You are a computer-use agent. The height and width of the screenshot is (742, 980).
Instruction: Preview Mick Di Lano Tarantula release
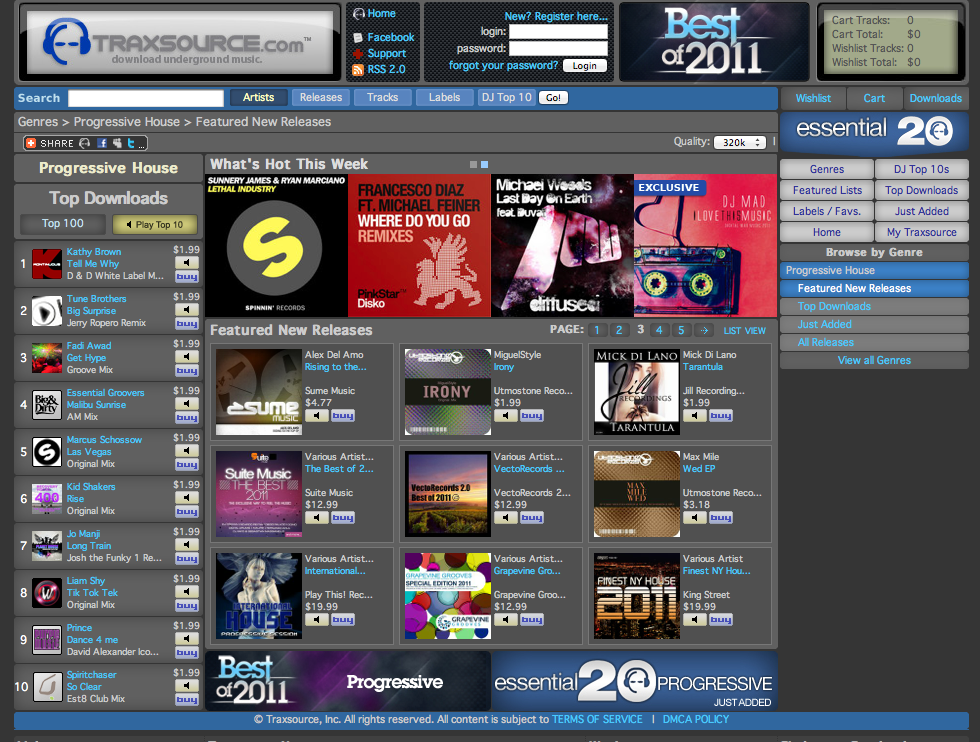pos(694,416)
